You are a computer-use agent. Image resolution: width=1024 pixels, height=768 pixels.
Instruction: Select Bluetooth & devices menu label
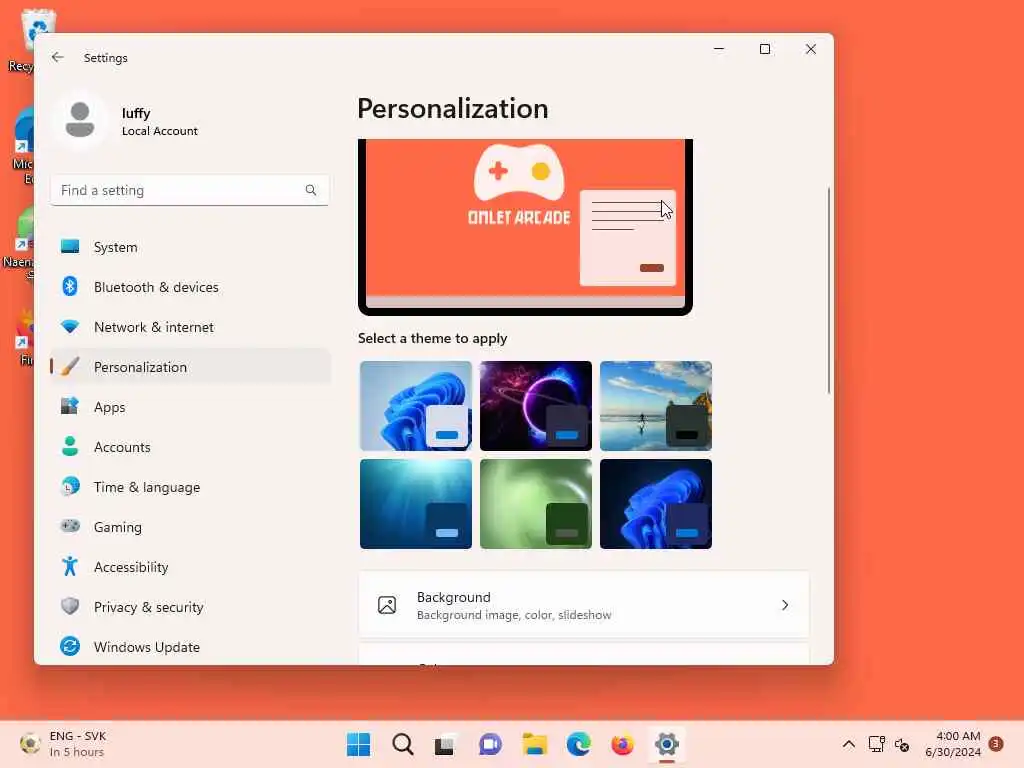(156, 287)
